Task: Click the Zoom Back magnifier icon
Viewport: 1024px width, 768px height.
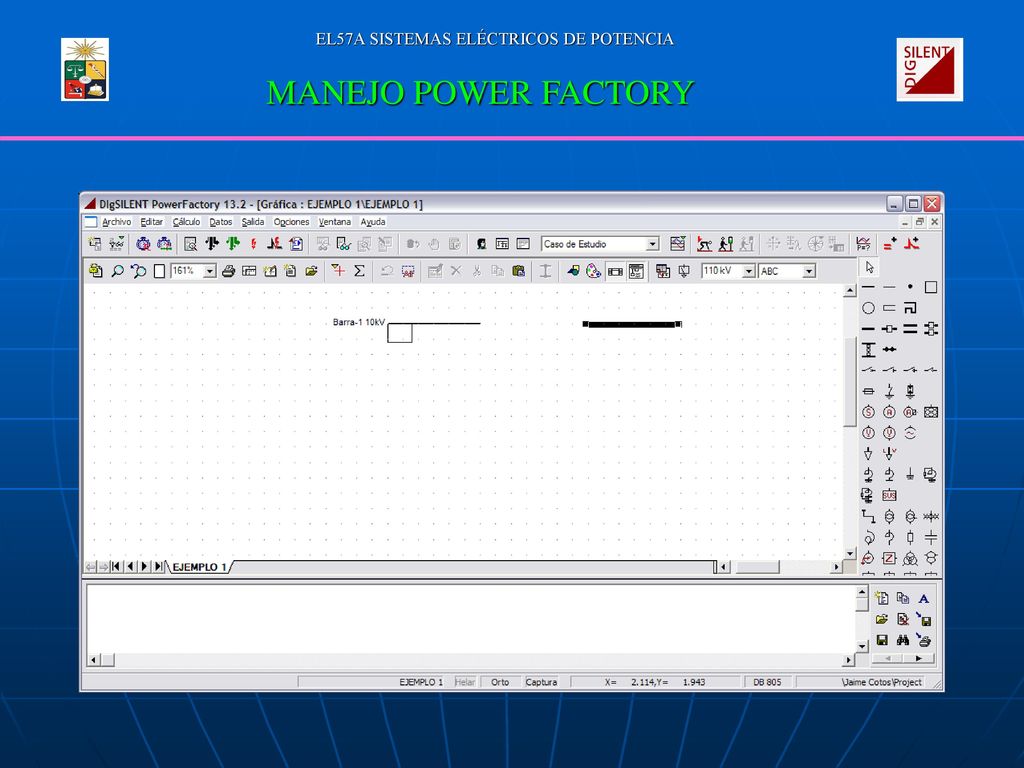Action: (138, 271)
